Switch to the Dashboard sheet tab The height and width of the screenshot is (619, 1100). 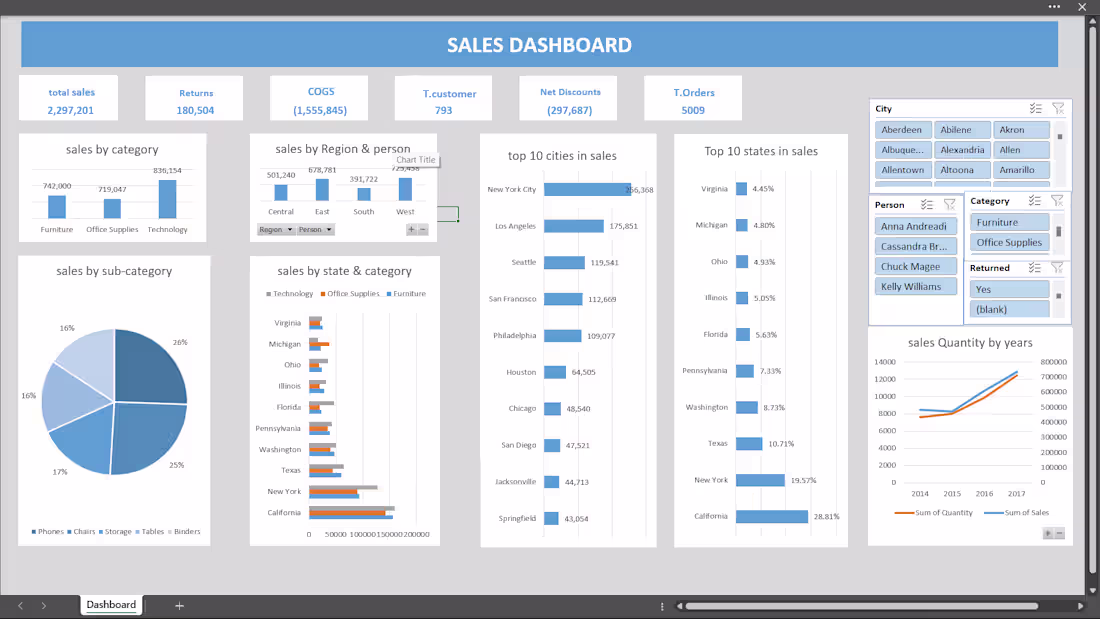coord(110,604)
